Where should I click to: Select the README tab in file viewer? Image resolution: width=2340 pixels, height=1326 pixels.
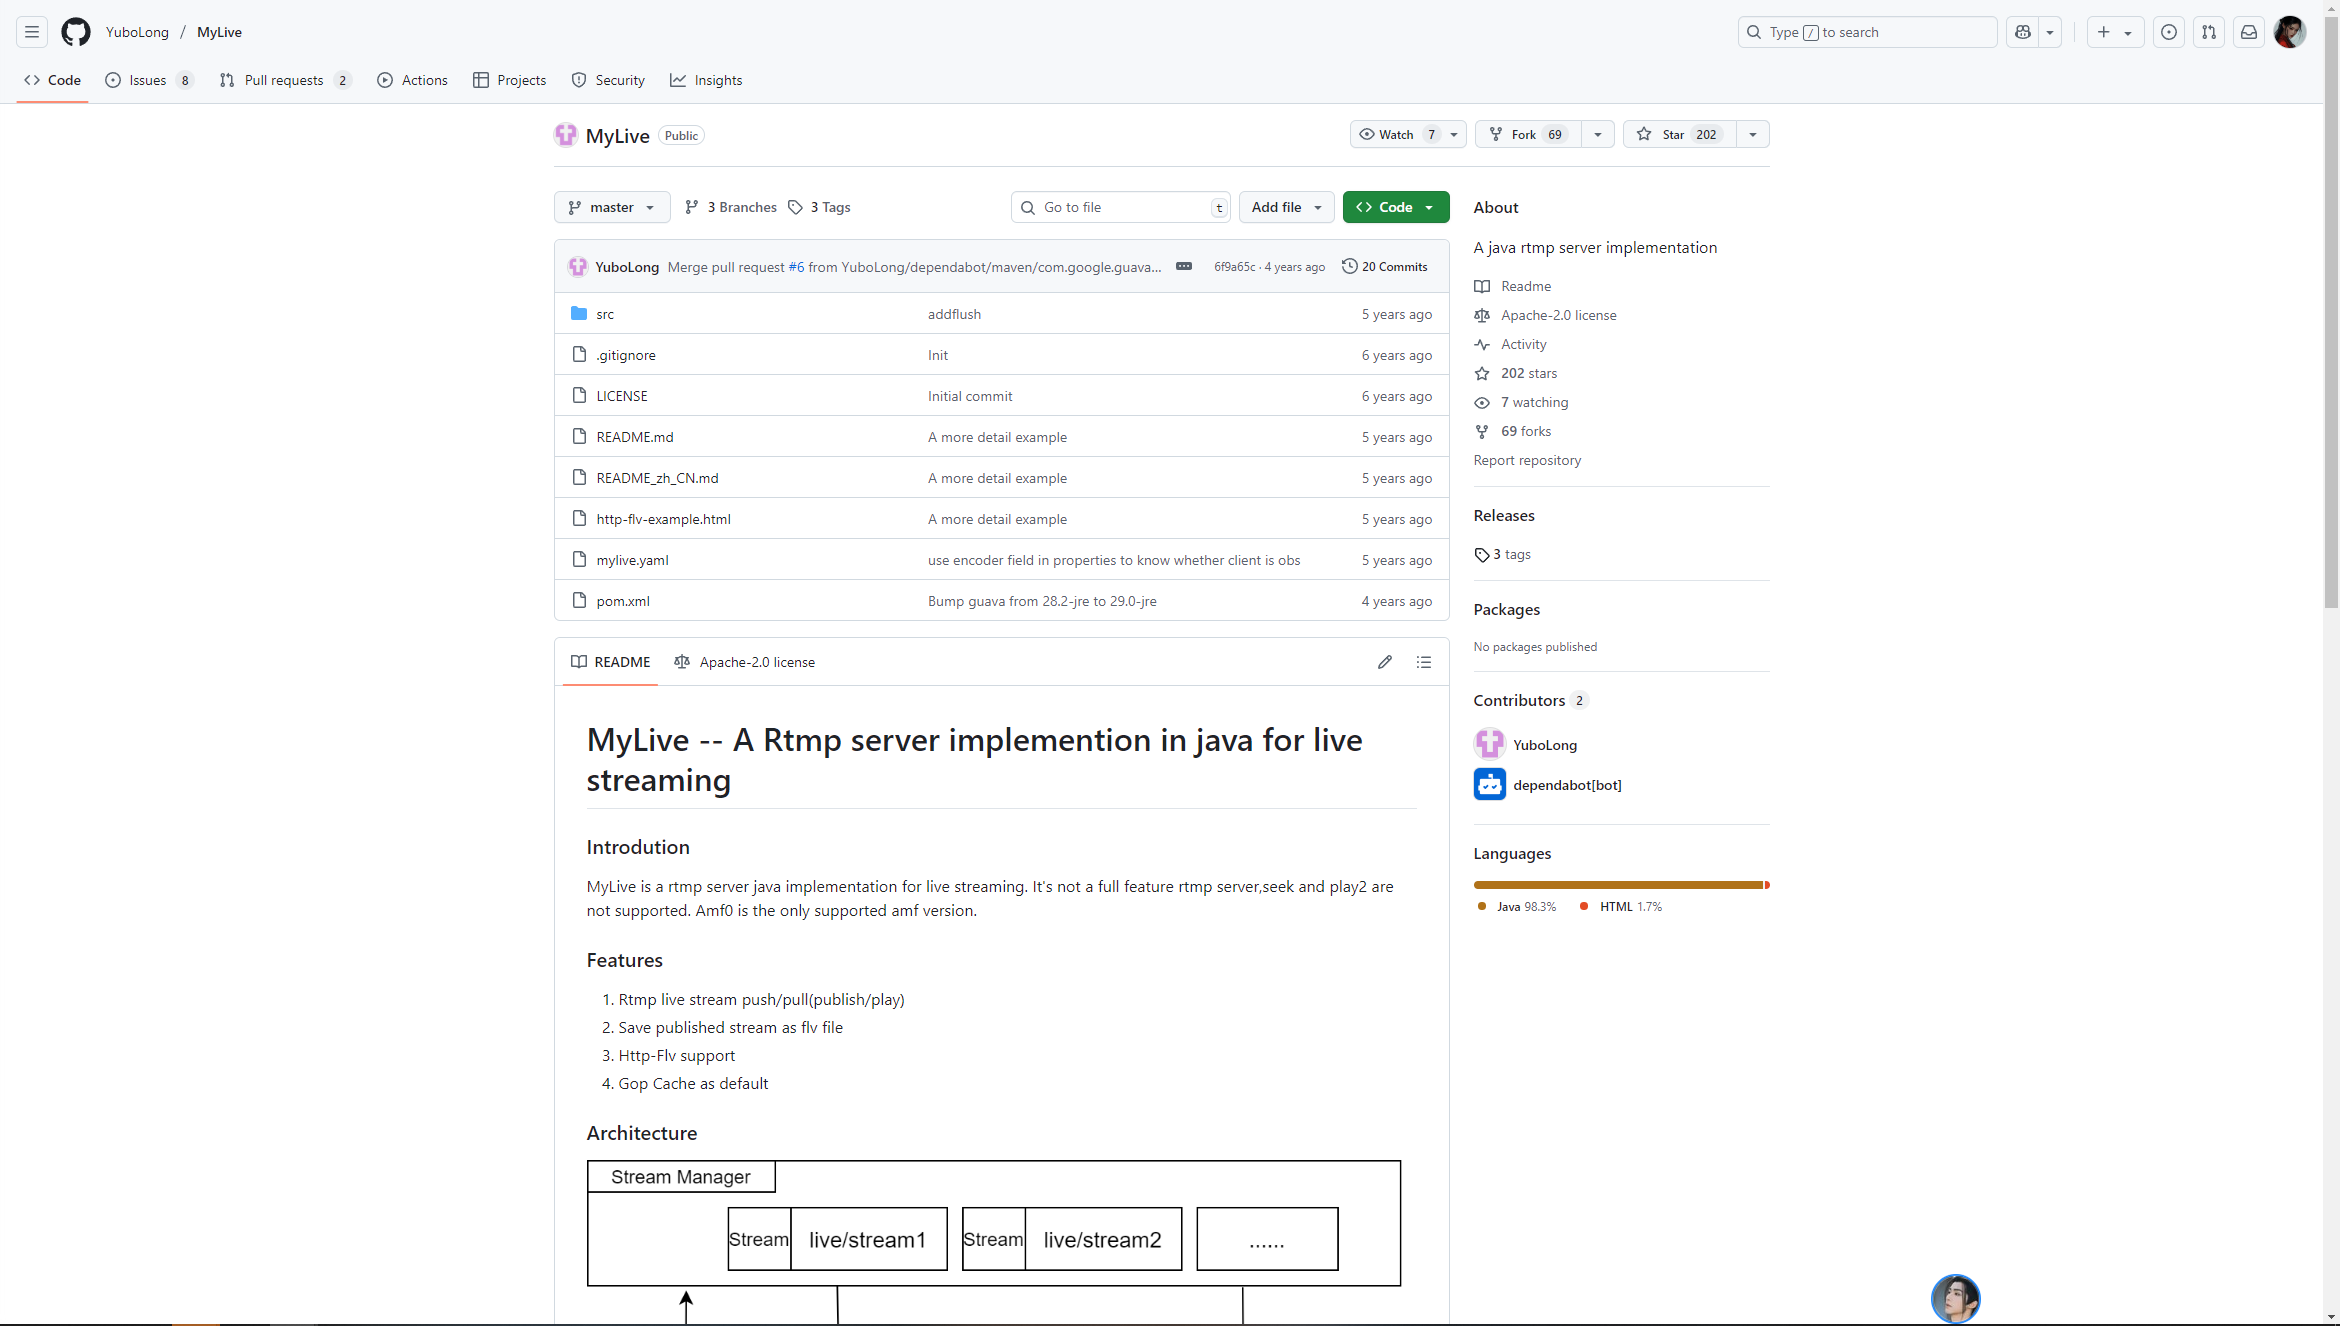pos(610,662)
